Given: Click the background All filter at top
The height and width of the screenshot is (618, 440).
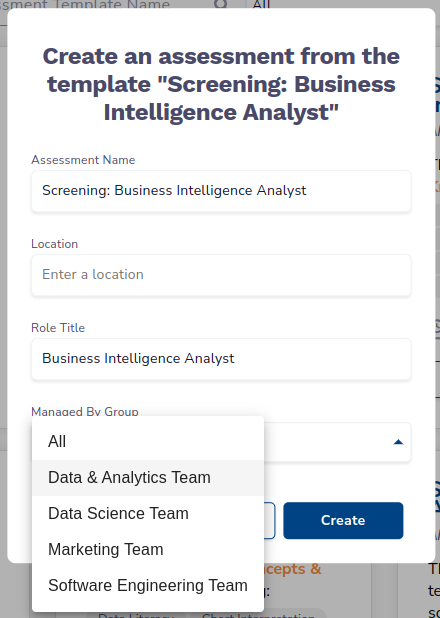Looking at the screenshot, I should click(x=261, y=4).
